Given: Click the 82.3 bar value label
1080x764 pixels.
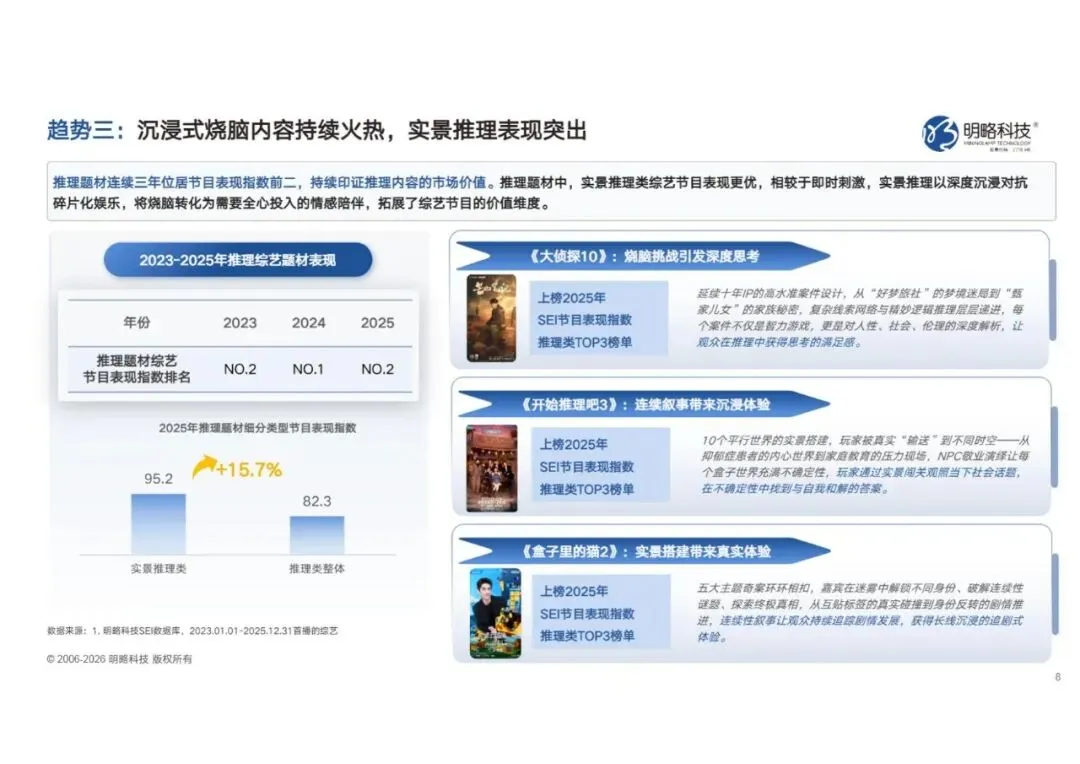Looking at the screenshot, I should point(317,502).
